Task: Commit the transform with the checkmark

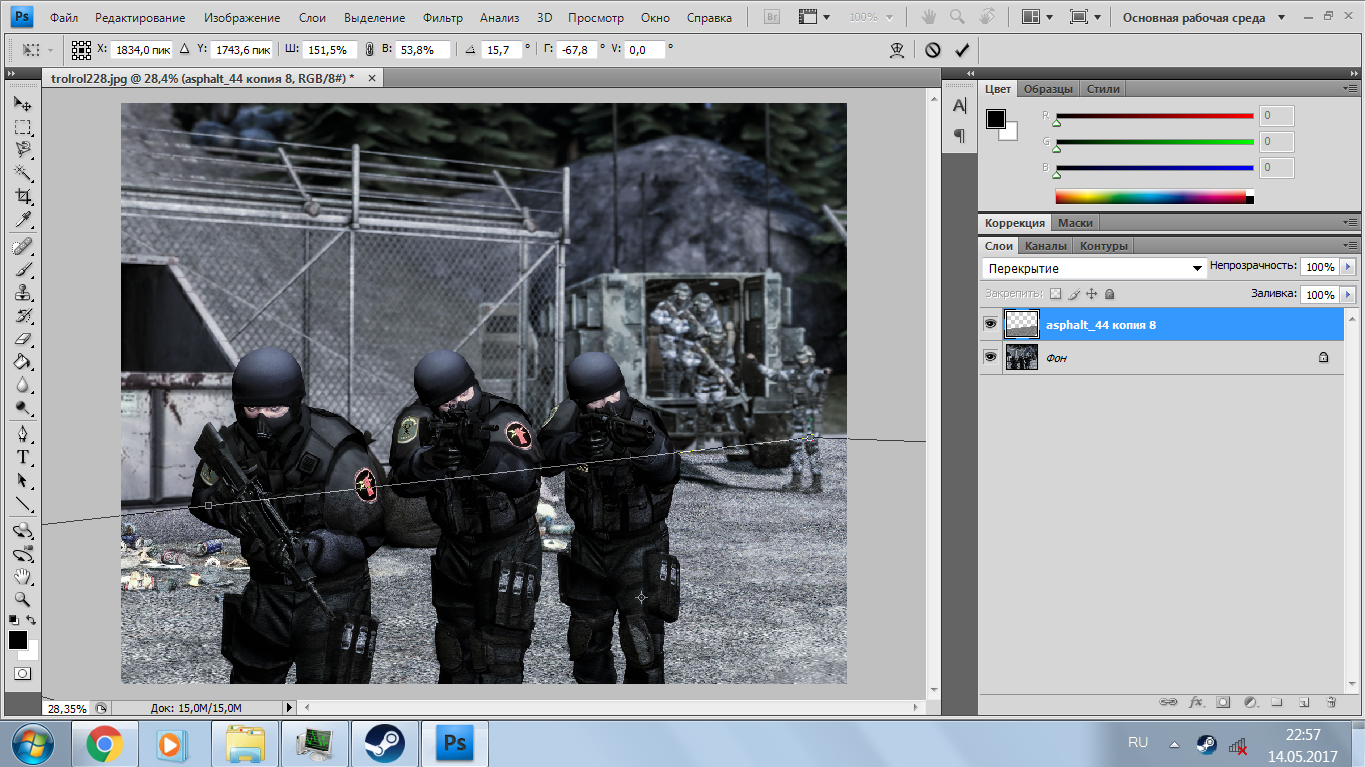Action: coord(962,50)
